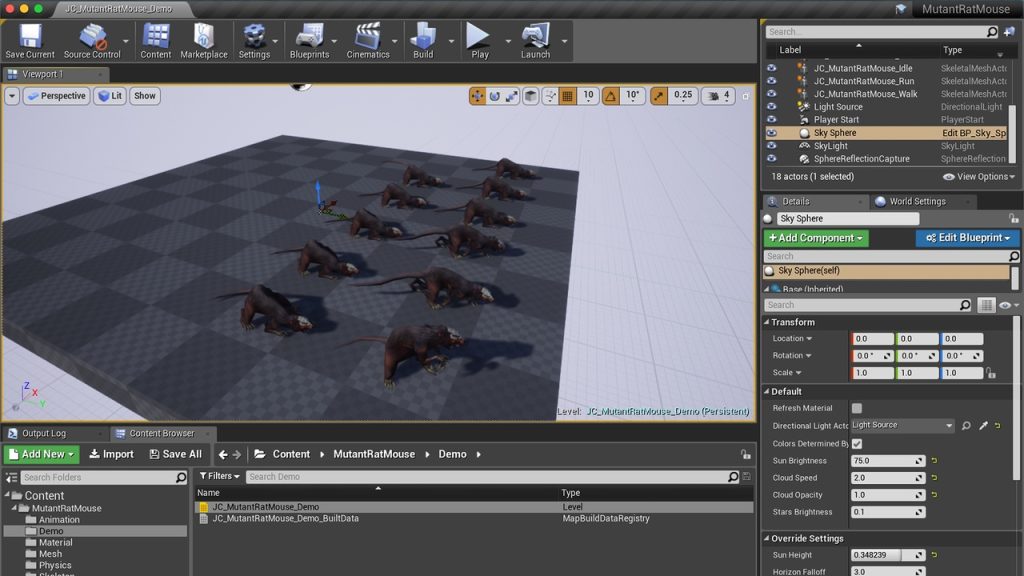The image size is (1024, 576).
Task: Open Directional Light Actor dropdown
Action: [x=903, y=425]
